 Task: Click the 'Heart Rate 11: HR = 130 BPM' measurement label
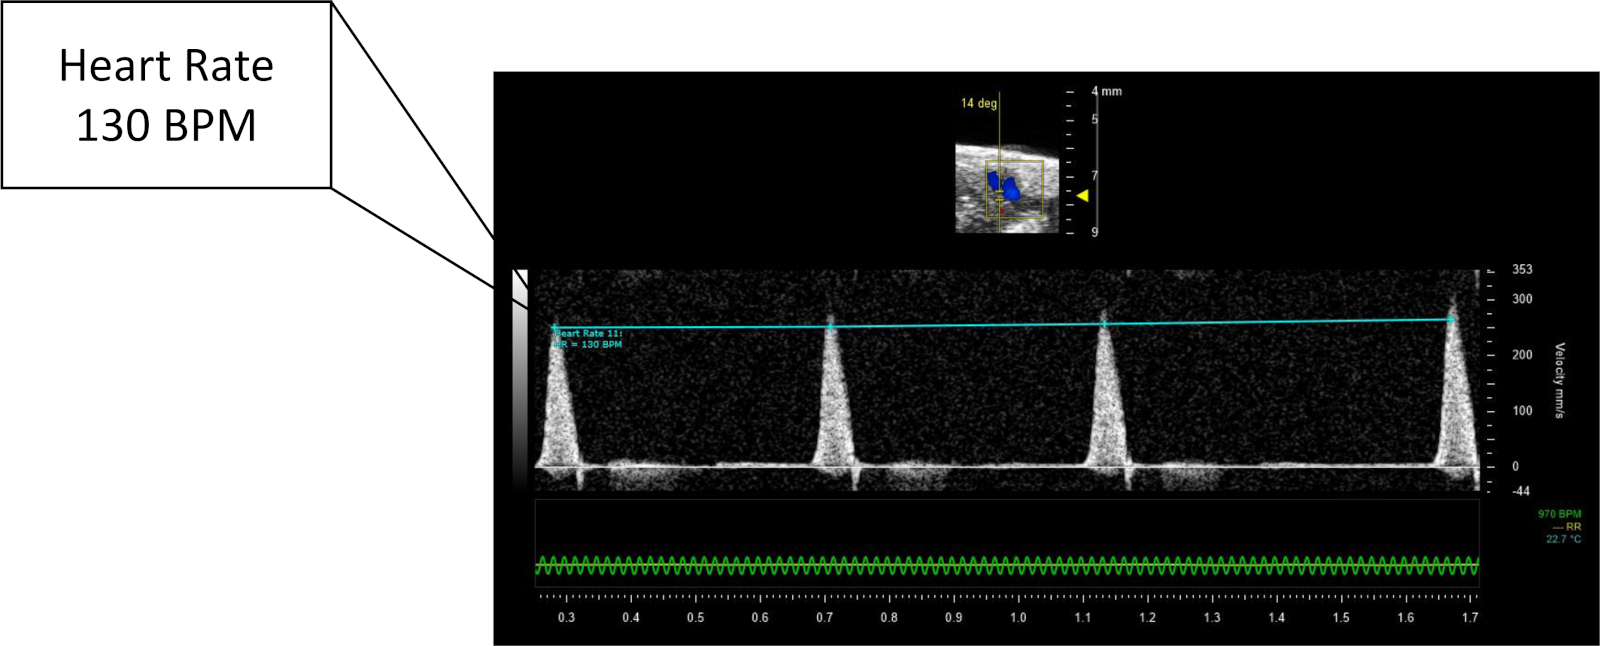pyautogui.click(x=588, y=339)
